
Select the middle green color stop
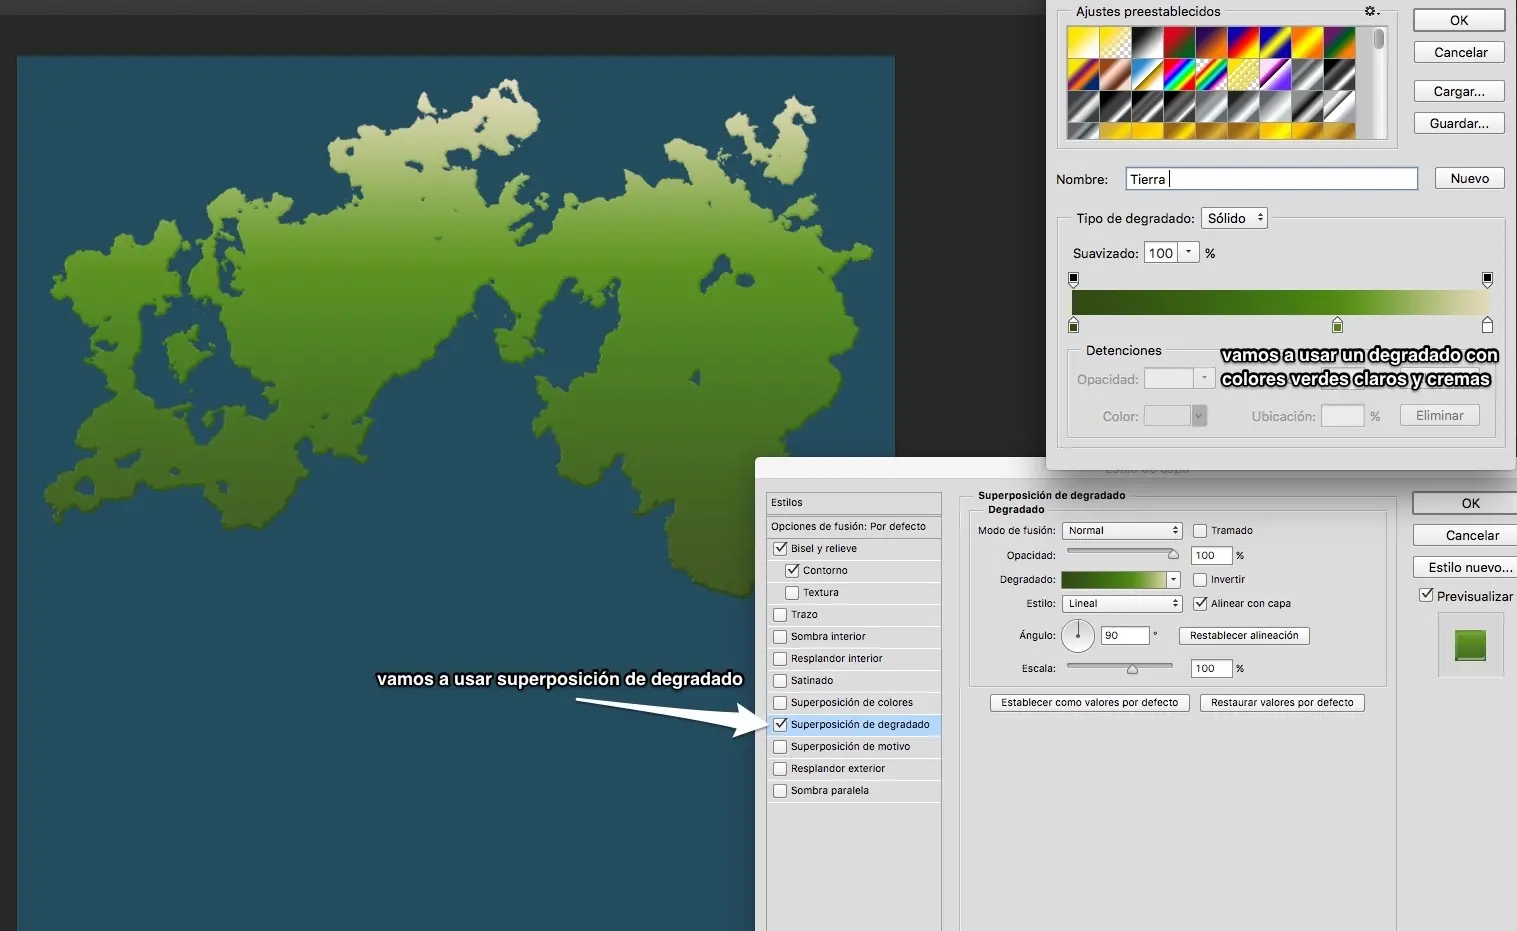tap(1337, 325)
